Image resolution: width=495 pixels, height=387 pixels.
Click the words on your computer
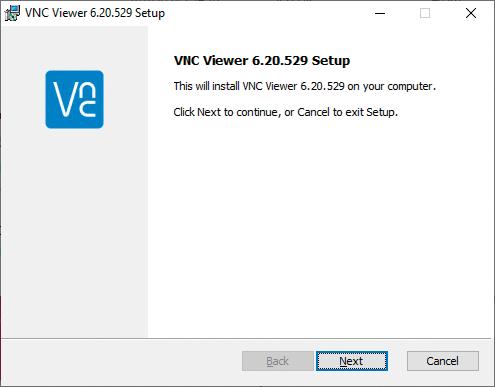point(392,87)
